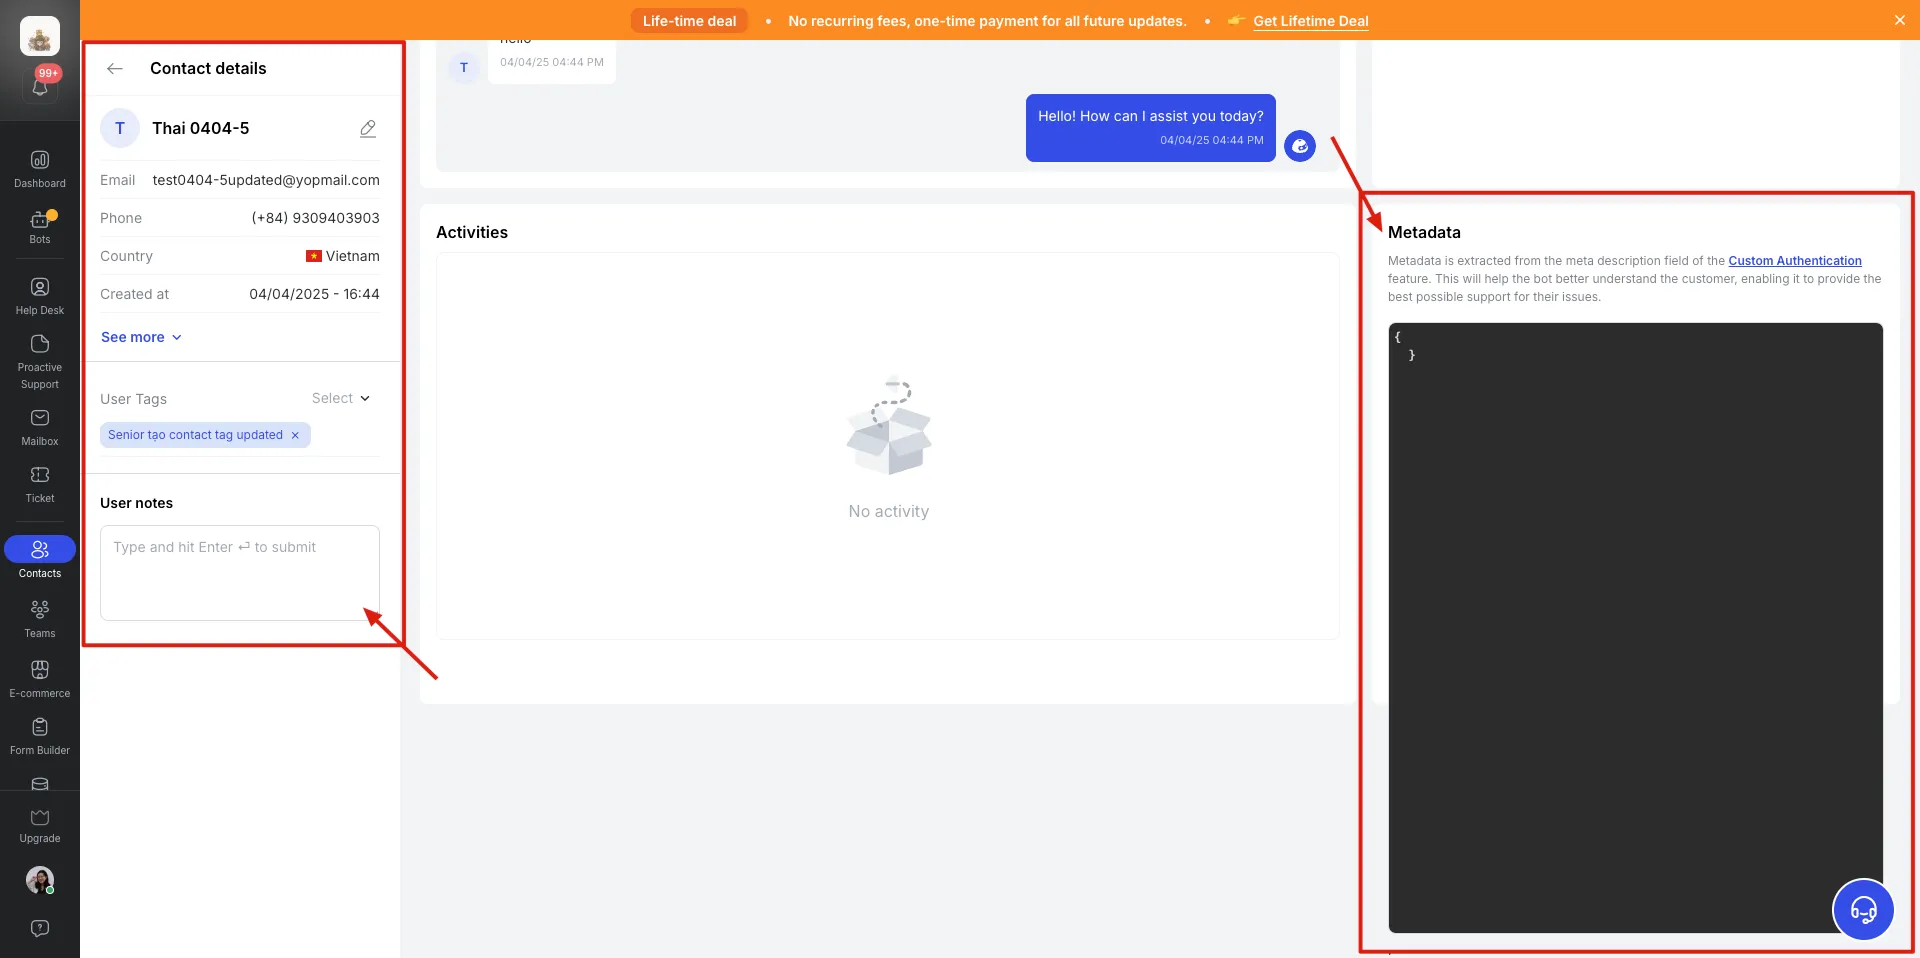Expand See more contact details

141,338
